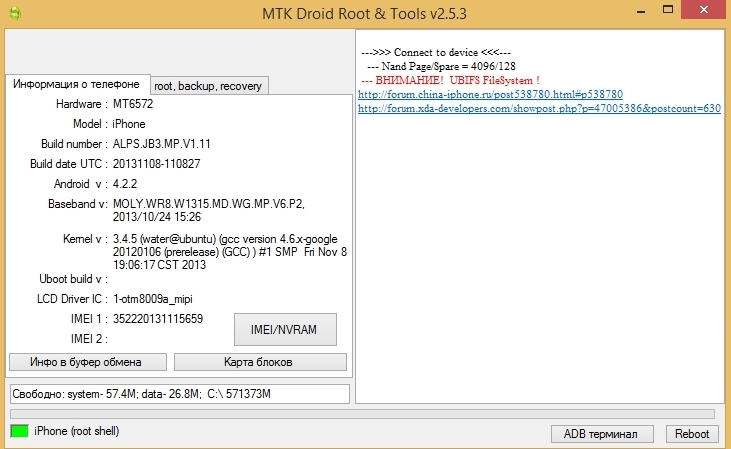This screenshot has width=731, height=449.
Task: Click the green device connection indicator
Action: tap(19, 431)
